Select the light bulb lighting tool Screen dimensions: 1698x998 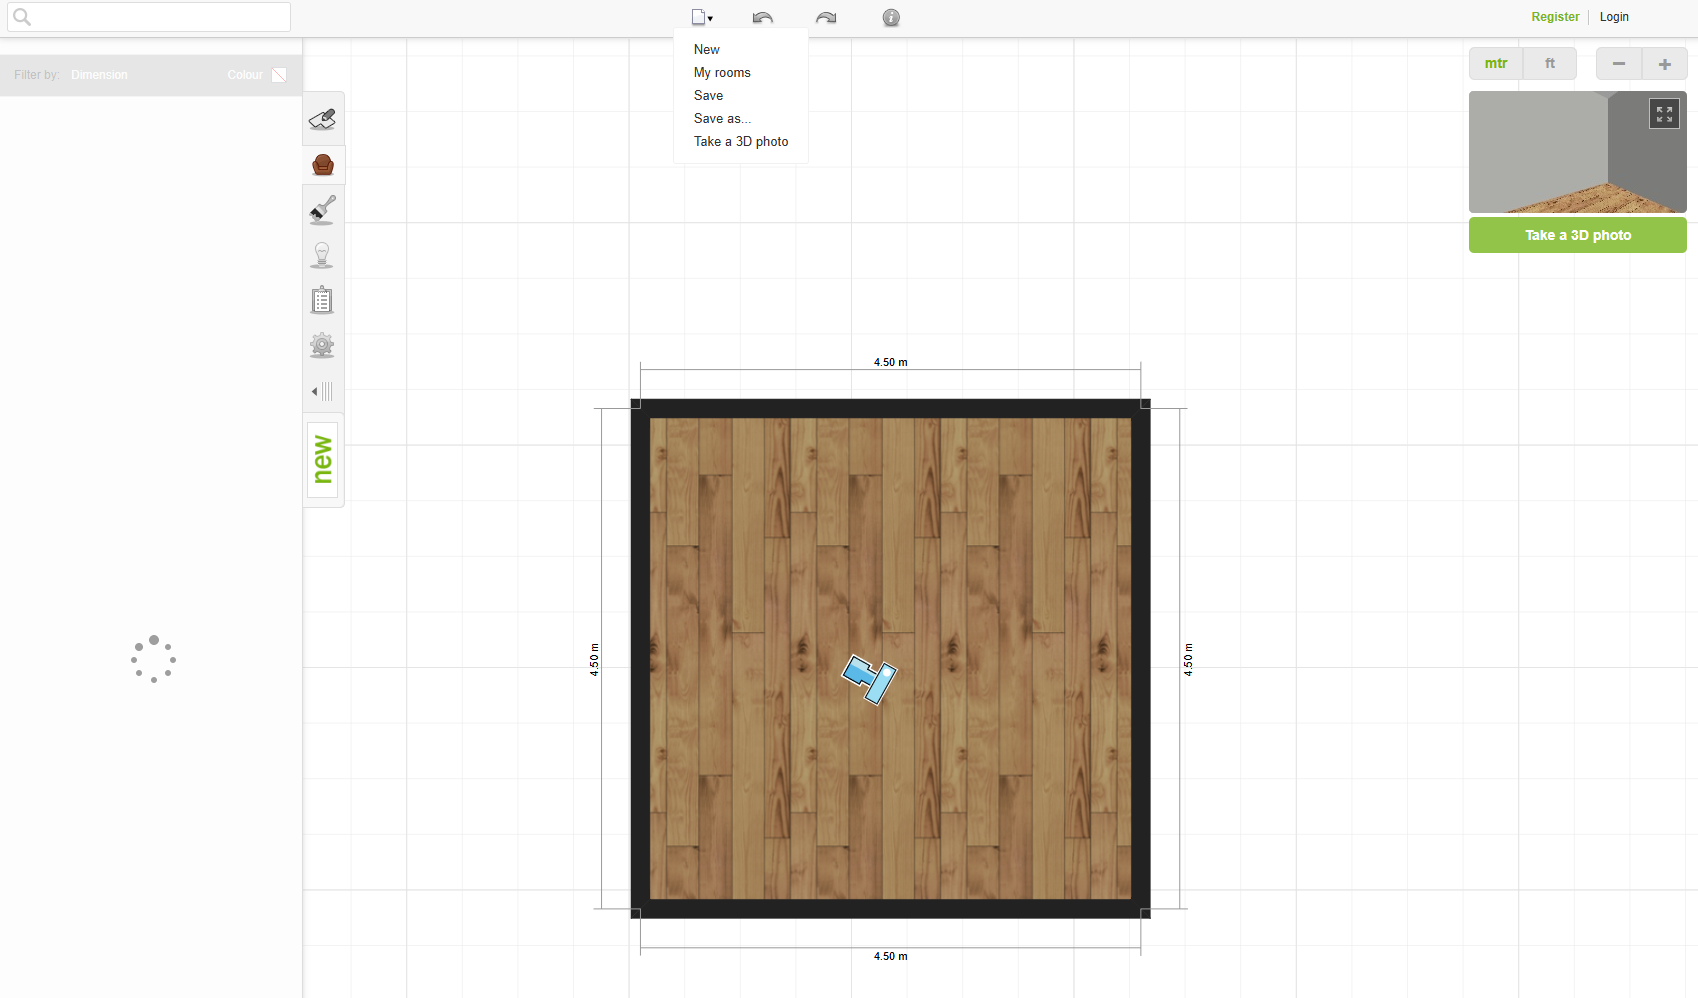coord(322,255)
